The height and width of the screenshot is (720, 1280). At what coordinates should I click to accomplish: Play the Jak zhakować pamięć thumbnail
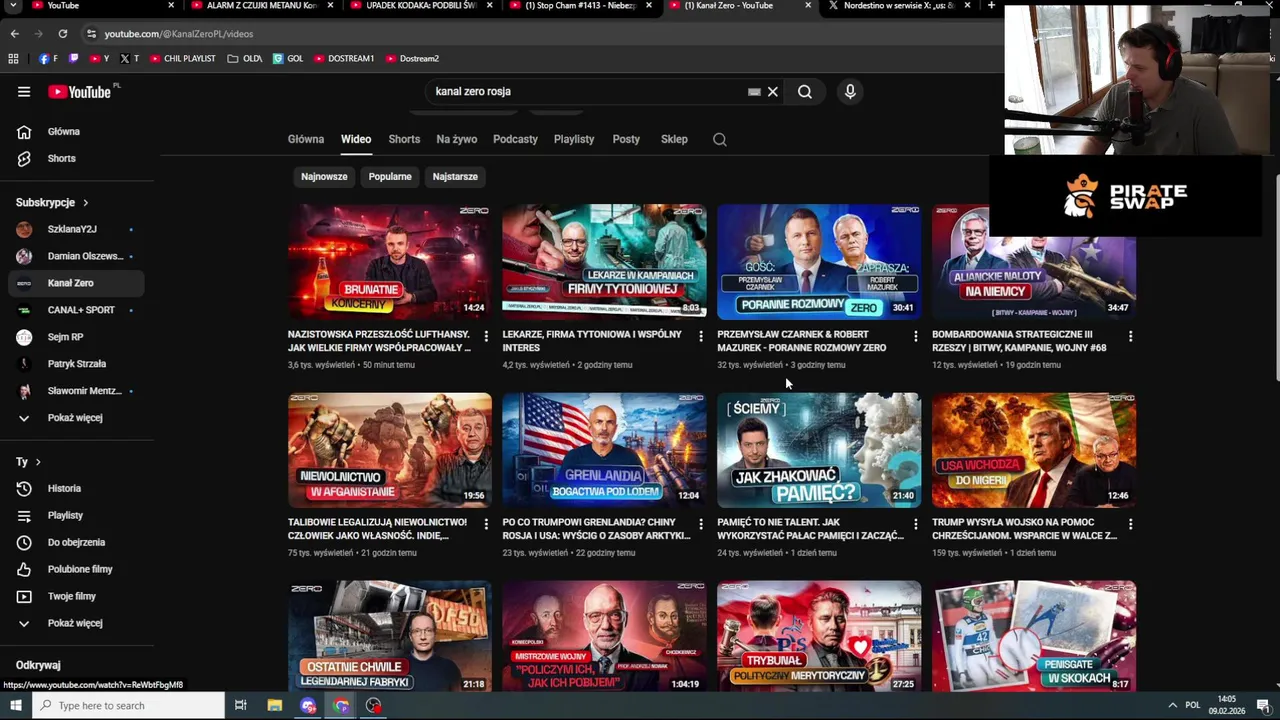819,449
